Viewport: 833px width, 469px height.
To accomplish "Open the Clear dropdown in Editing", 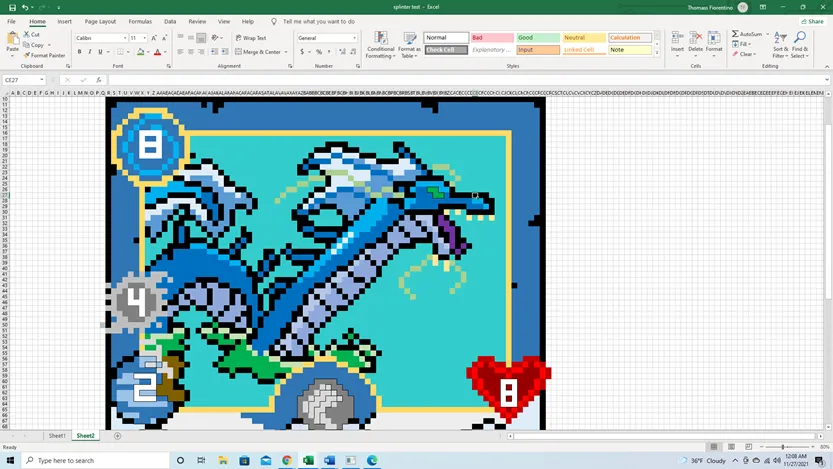I will [745, 54].
